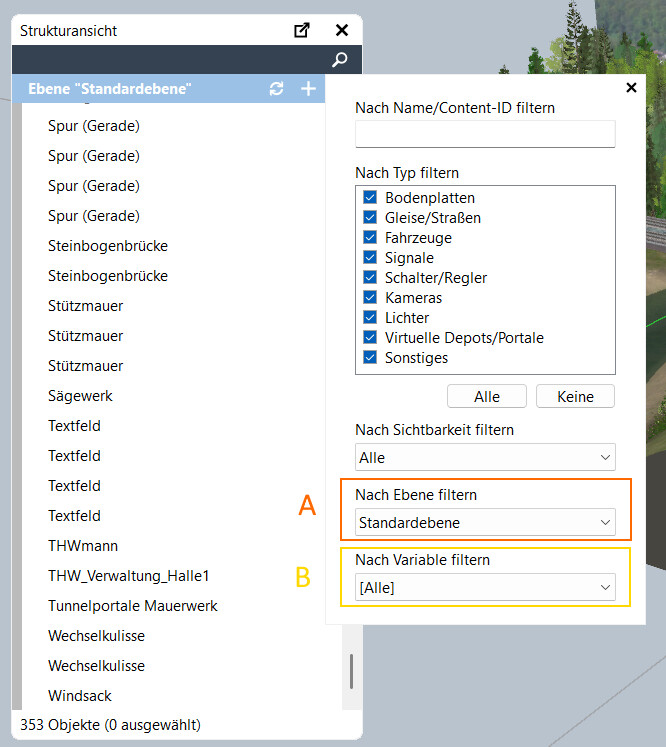Click the search magnifier icon
666x747 pixels.
coord(339,60)
